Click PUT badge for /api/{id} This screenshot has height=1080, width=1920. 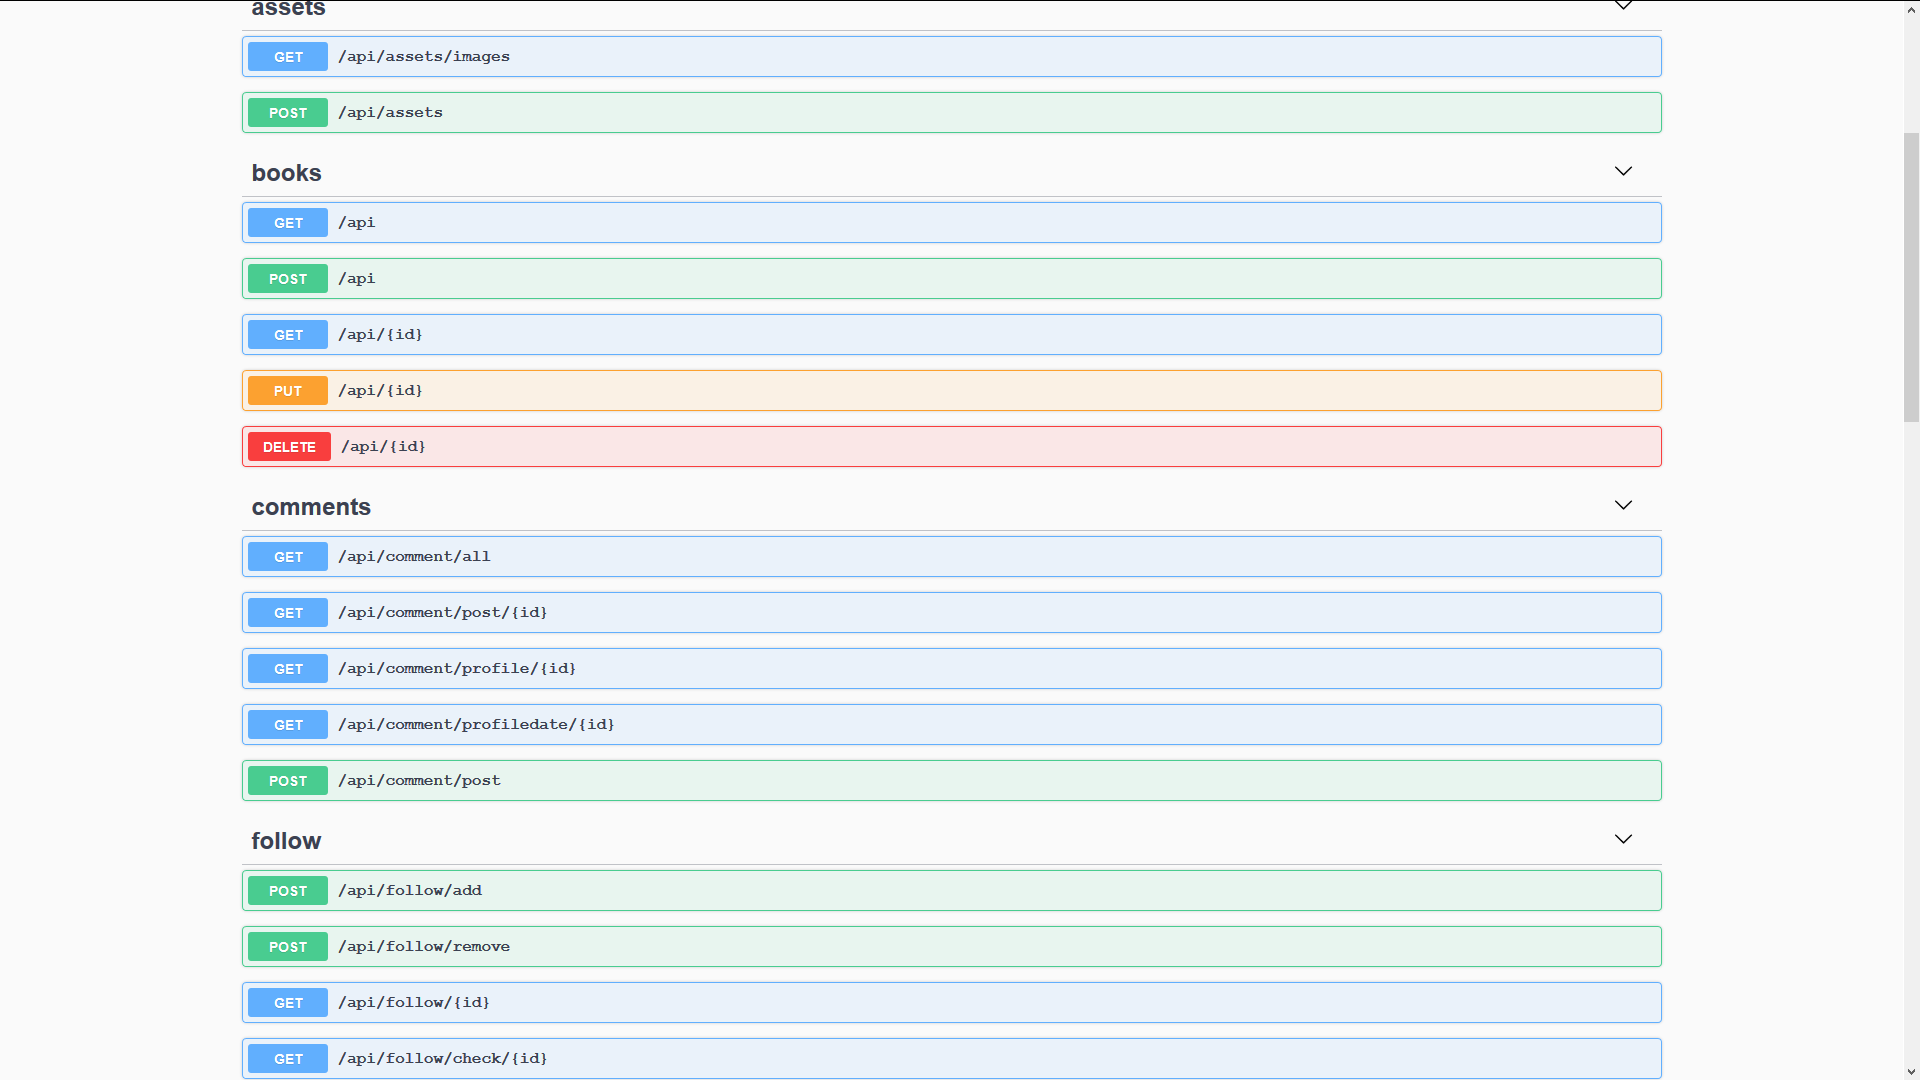coord(288,391)
